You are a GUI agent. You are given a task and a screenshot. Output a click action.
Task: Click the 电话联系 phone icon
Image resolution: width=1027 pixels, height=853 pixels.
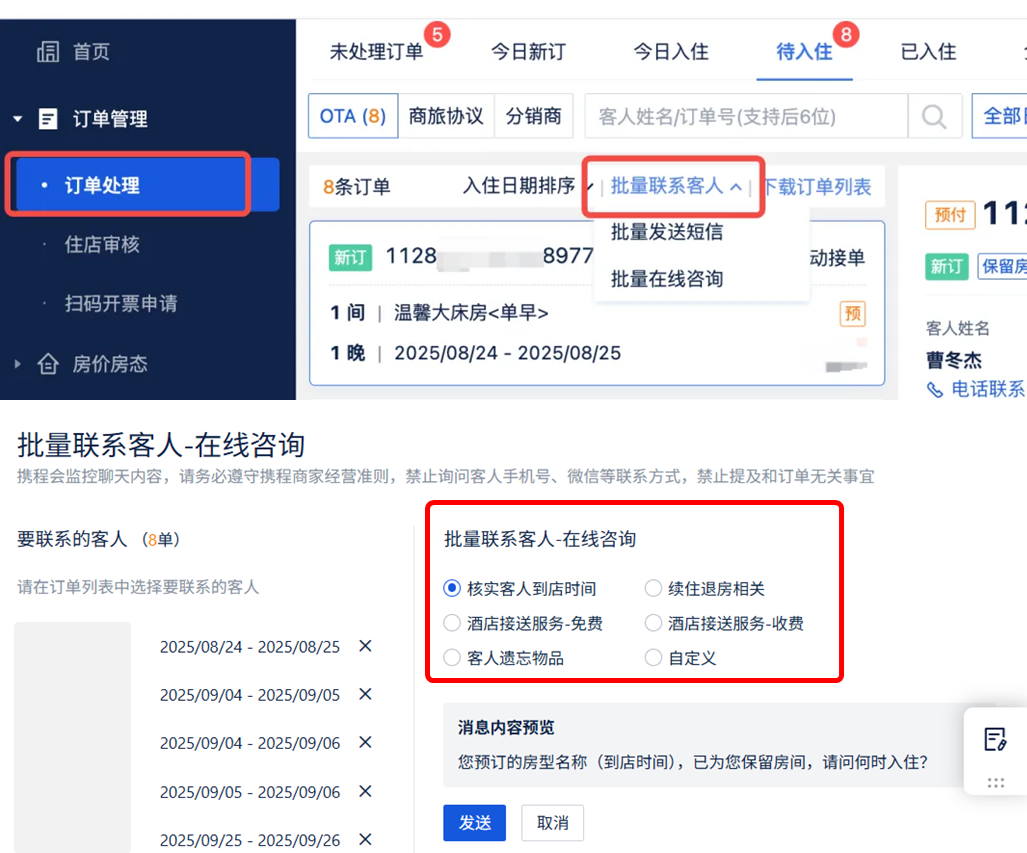(x=935, y=389)
